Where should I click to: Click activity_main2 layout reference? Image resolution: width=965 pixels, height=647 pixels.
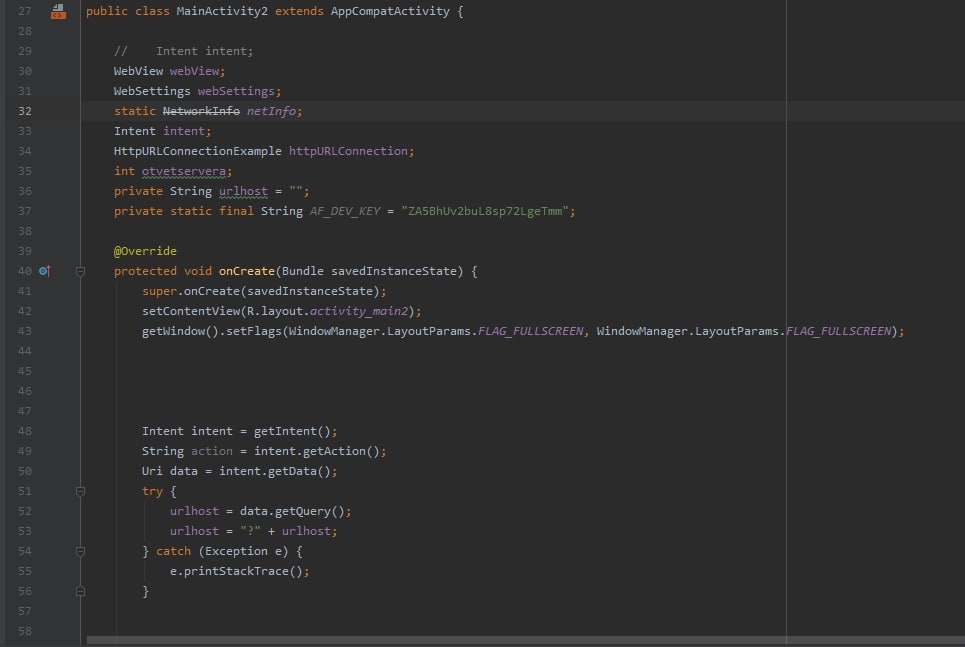[359, 311]
